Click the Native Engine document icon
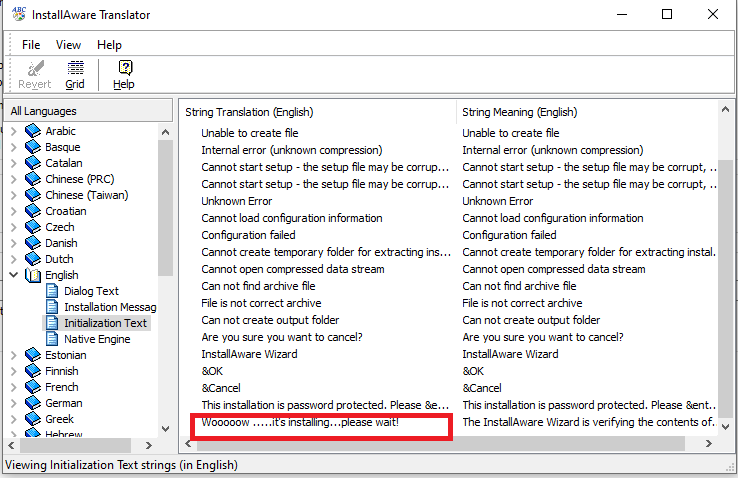The width and height of the screenshot is (738, 478). click(x=52, y=339)
